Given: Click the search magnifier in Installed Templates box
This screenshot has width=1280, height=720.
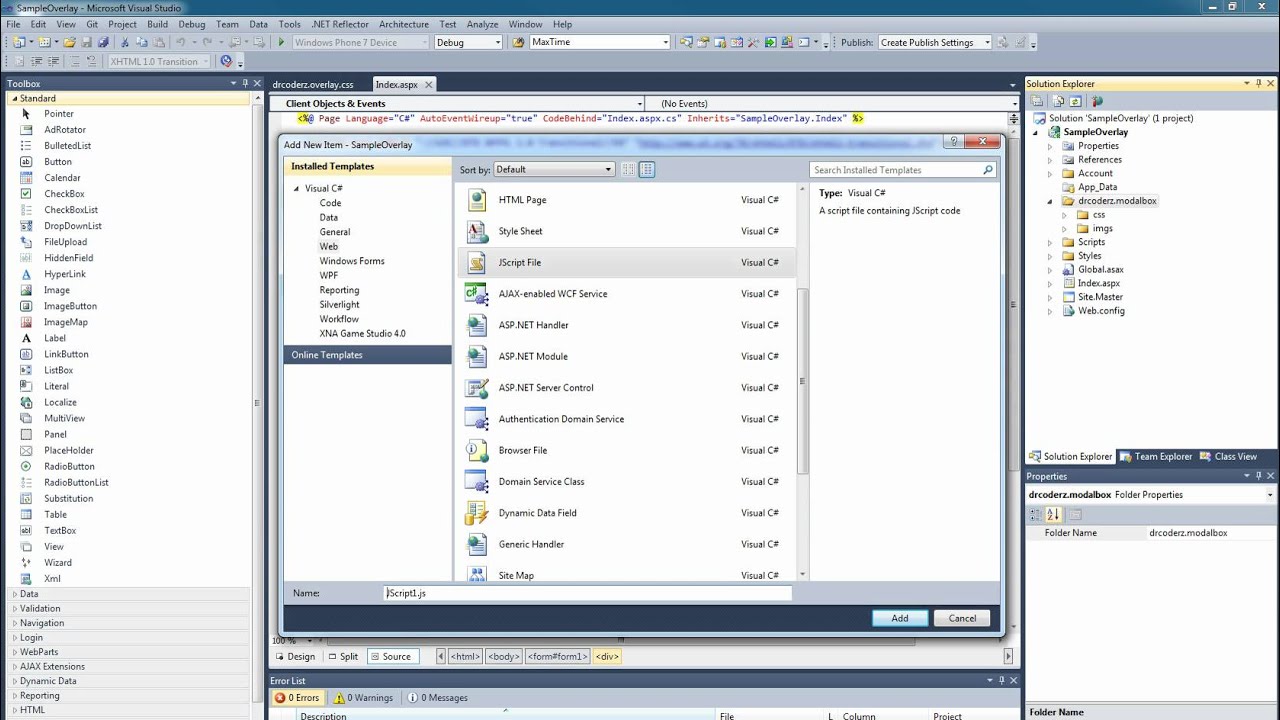Looking at the screenshot, I should click(x=988, y=170).
